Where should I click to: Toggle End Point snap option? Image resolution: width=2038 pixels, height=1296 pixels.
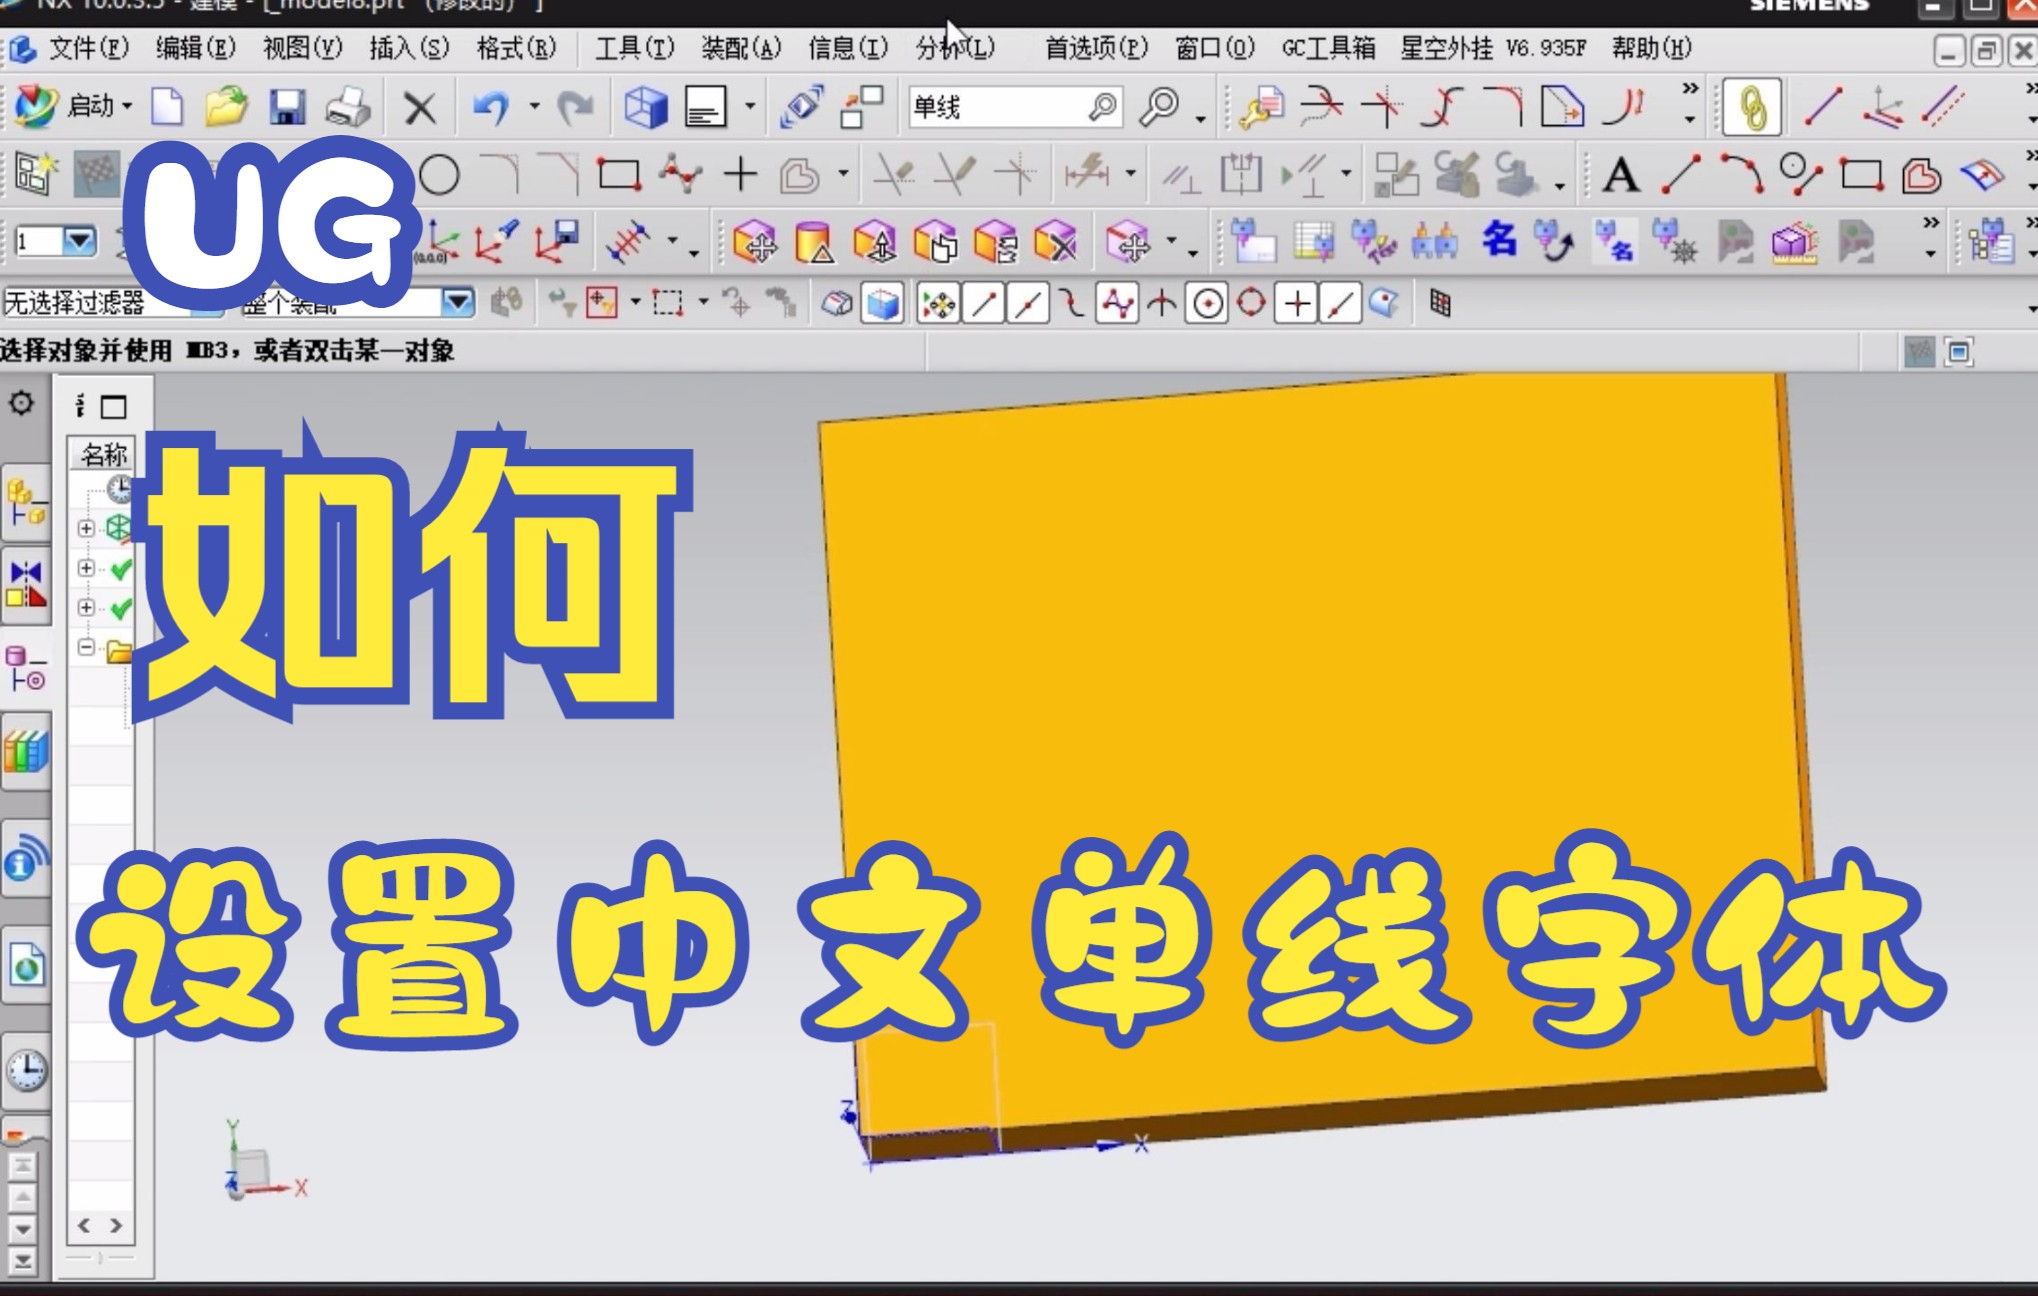point(984,304)
